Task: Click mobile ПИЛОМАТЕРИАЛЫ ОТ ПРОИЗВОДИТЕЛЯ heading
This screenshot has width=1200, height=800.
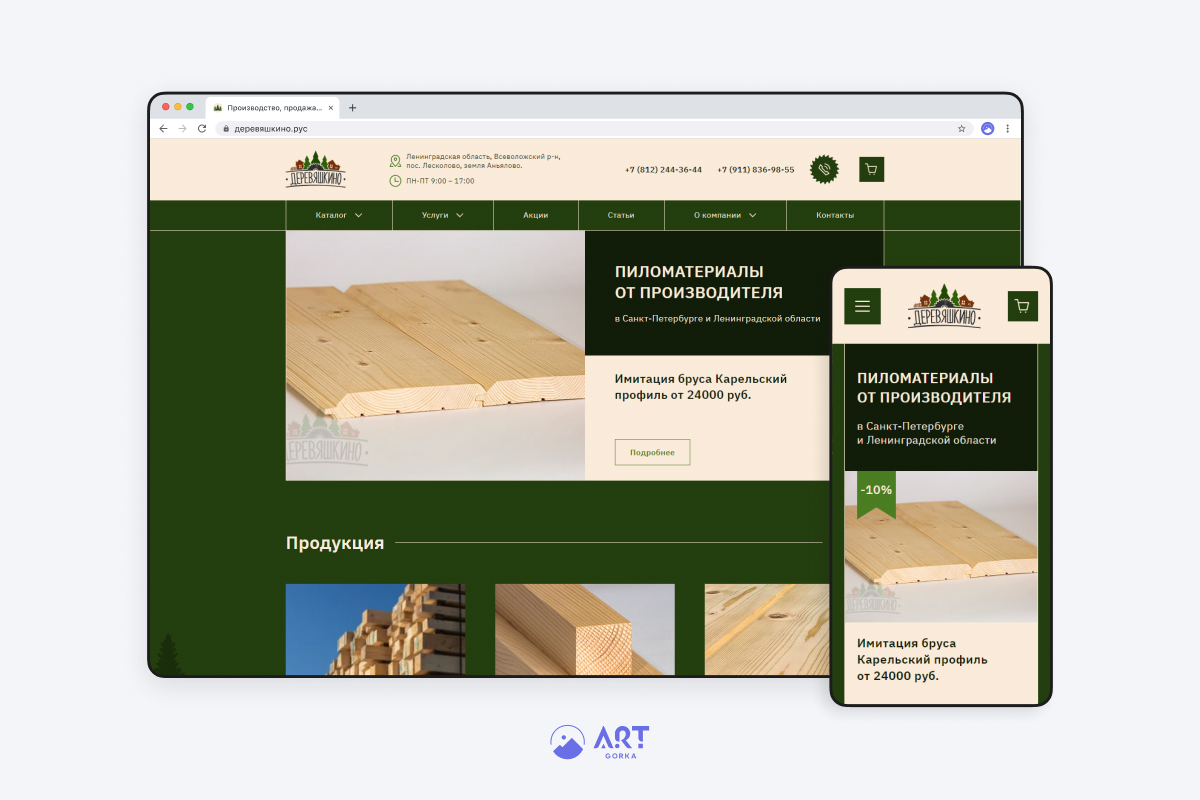Action: tap(934, 388)
